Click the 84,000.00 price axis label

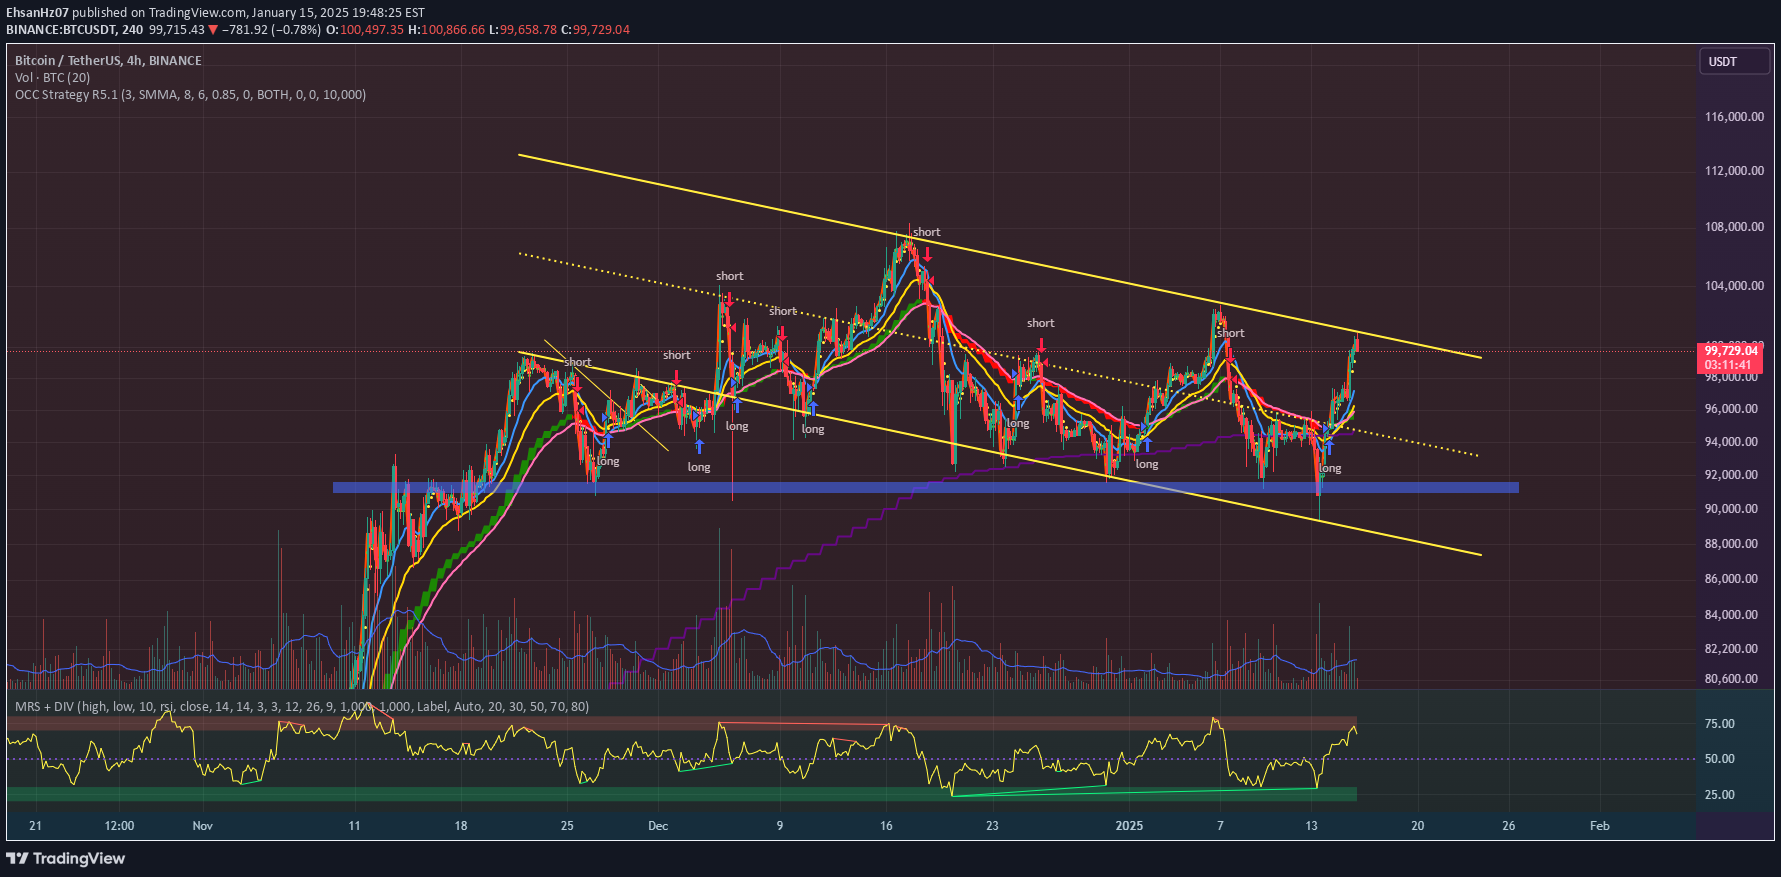[1731, 615]
